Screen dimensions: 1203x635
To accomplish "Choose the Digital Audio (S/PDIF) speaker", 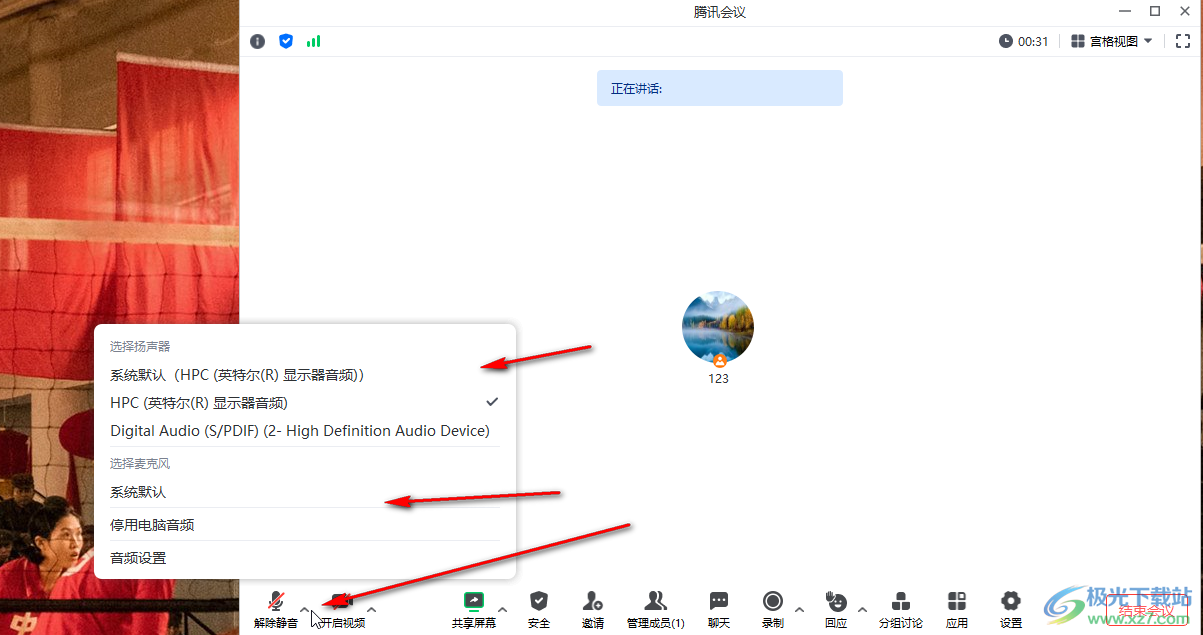I will point(305,431).
